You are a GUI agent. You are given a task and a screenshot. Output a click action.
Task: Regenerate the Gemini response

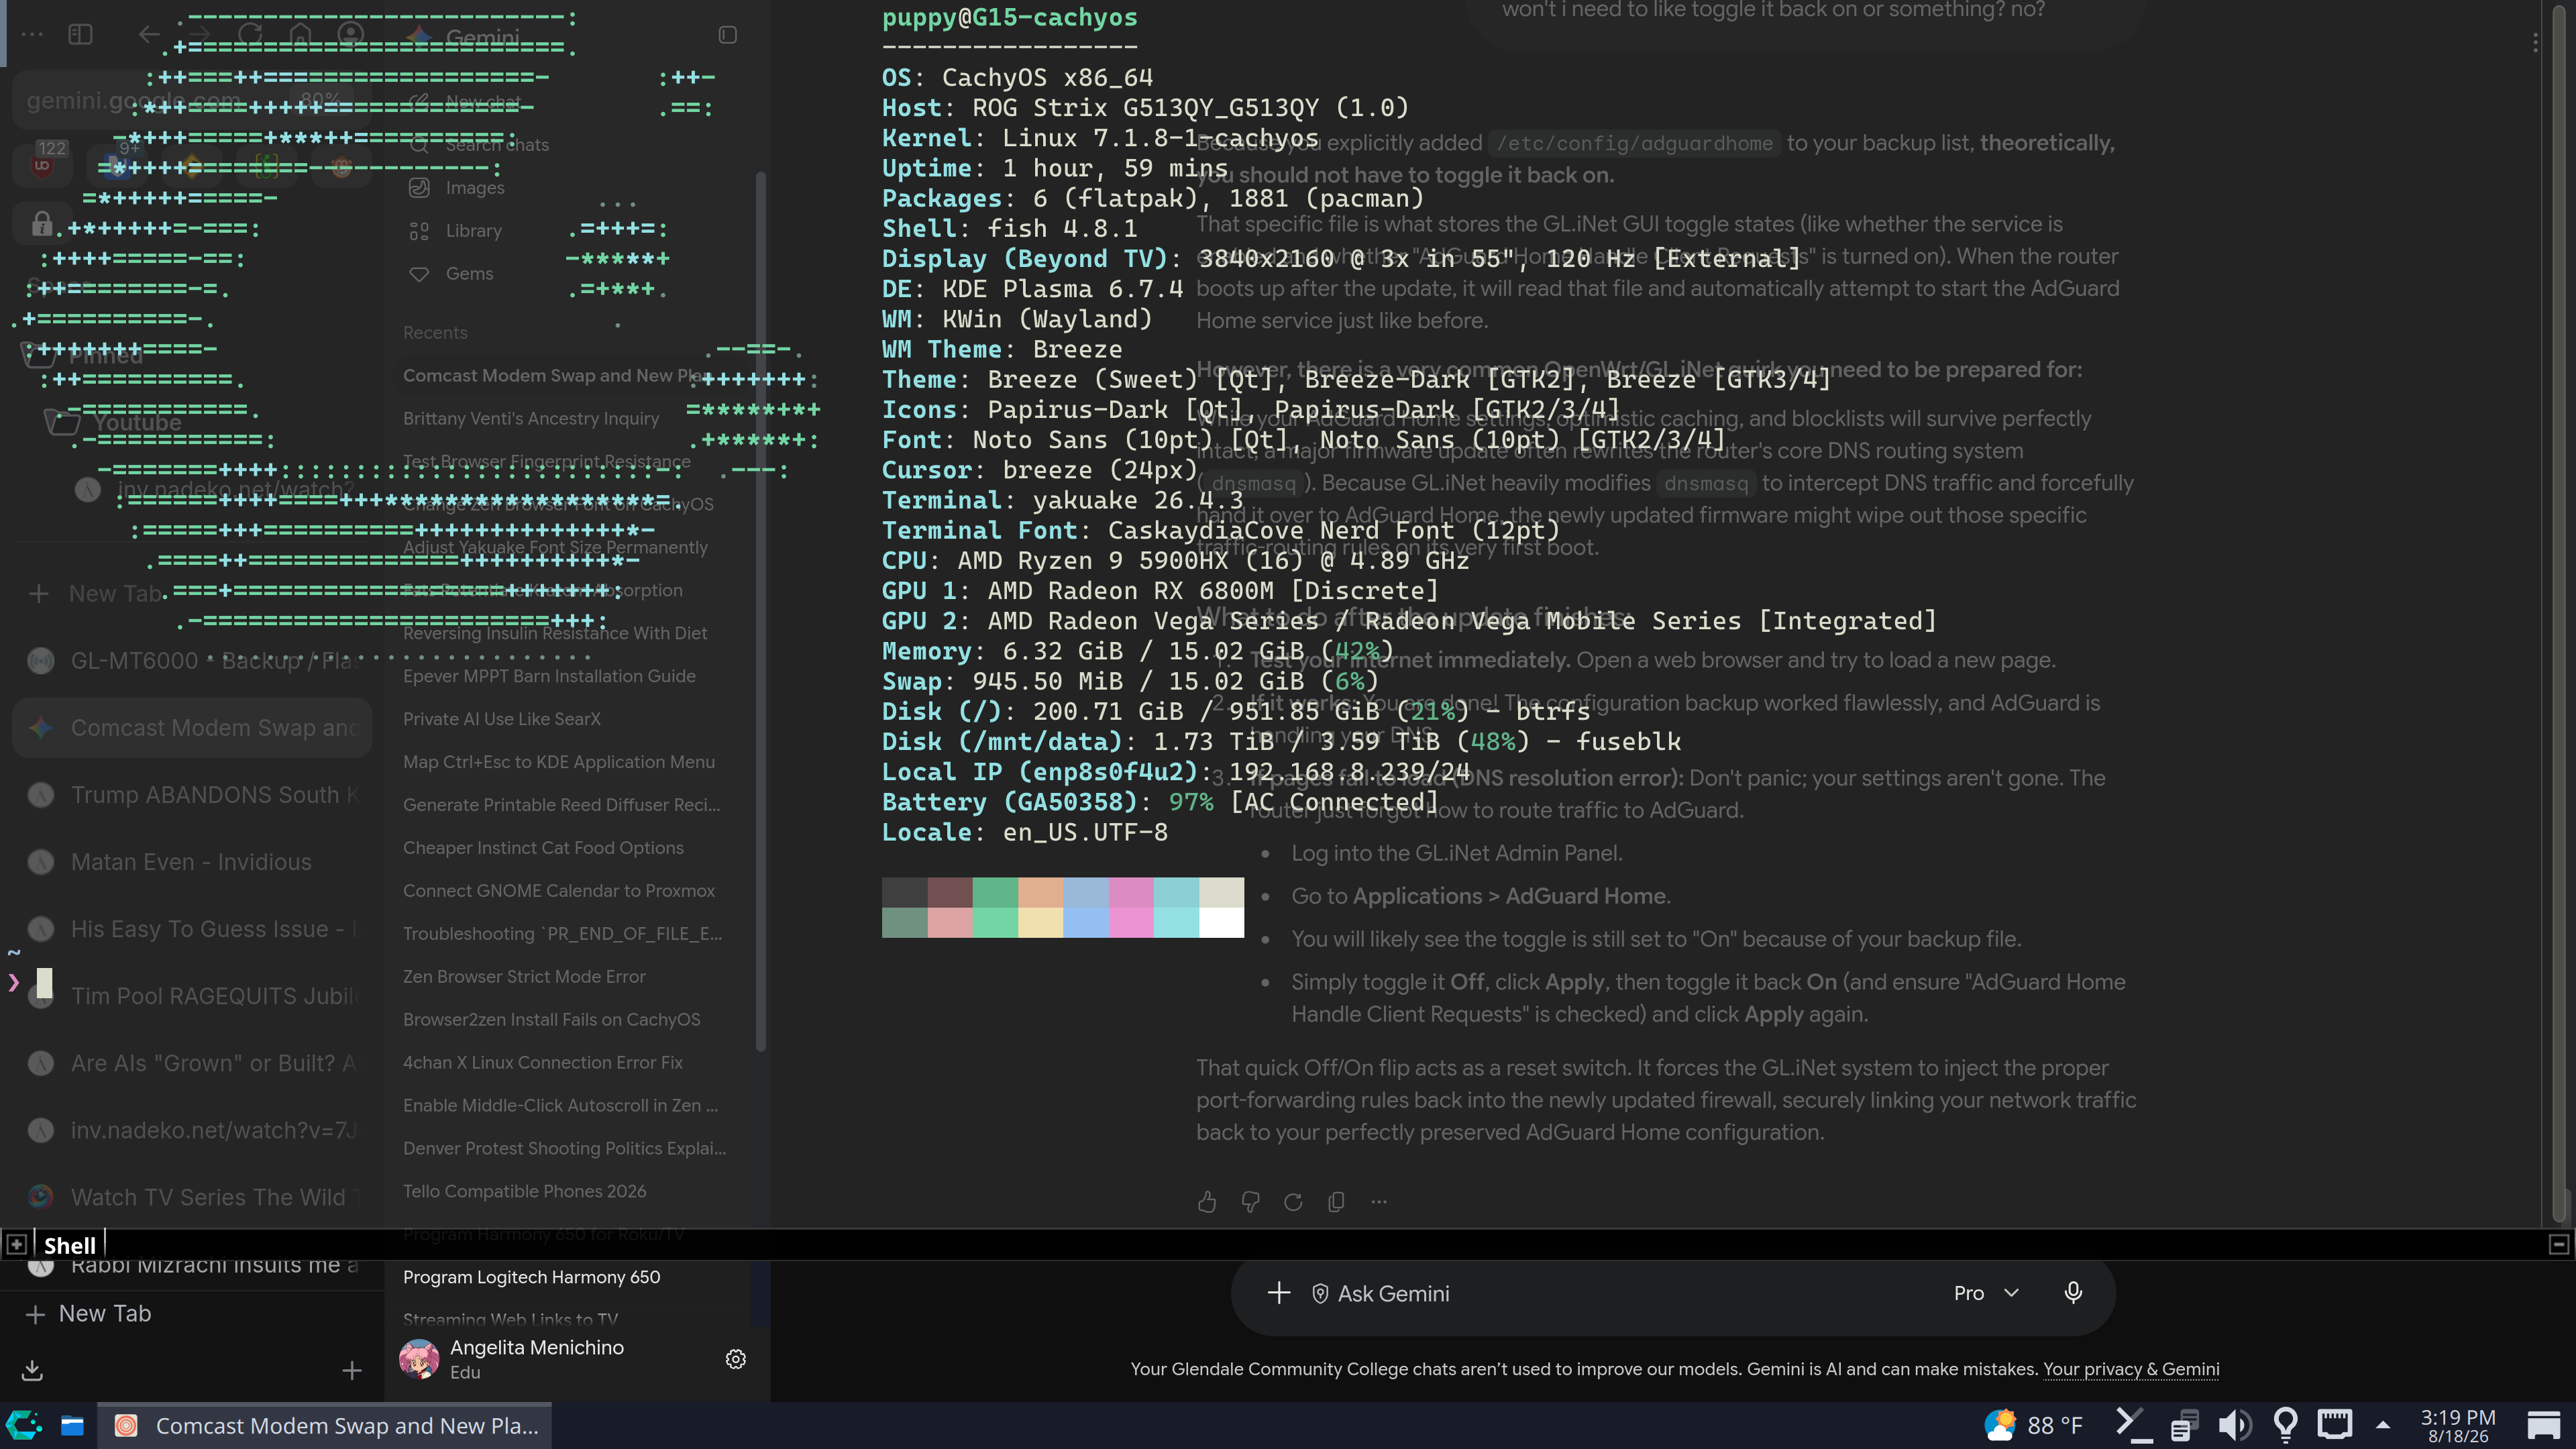1293,1201
